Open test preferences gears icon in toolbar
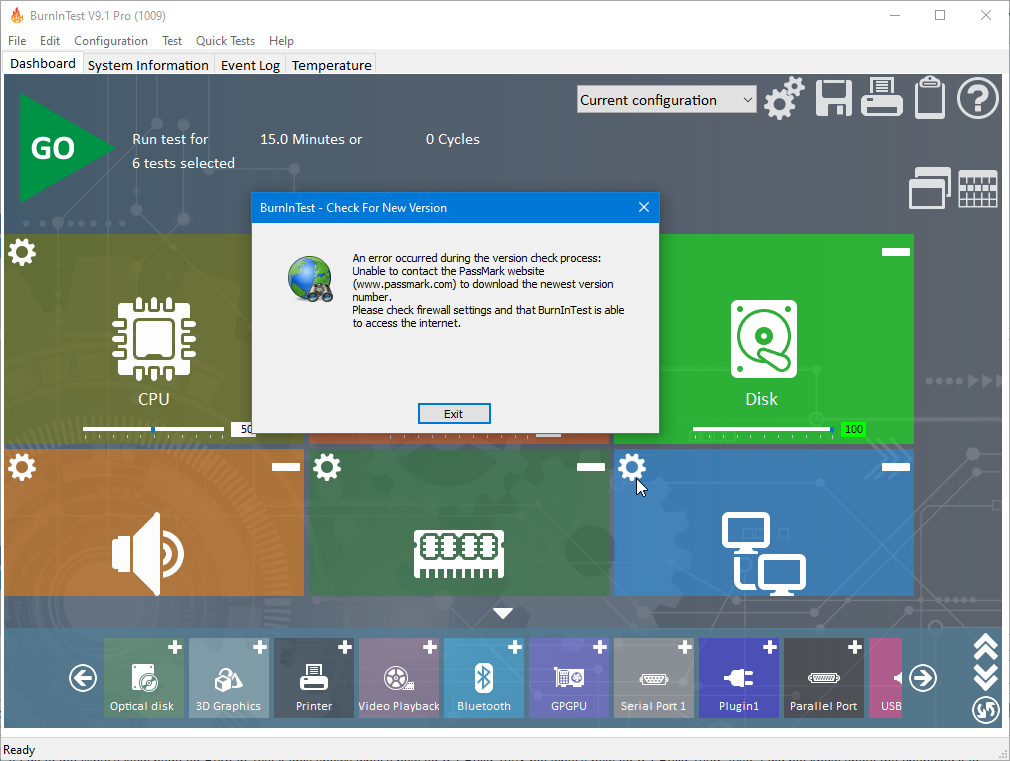 pos(784,98)
